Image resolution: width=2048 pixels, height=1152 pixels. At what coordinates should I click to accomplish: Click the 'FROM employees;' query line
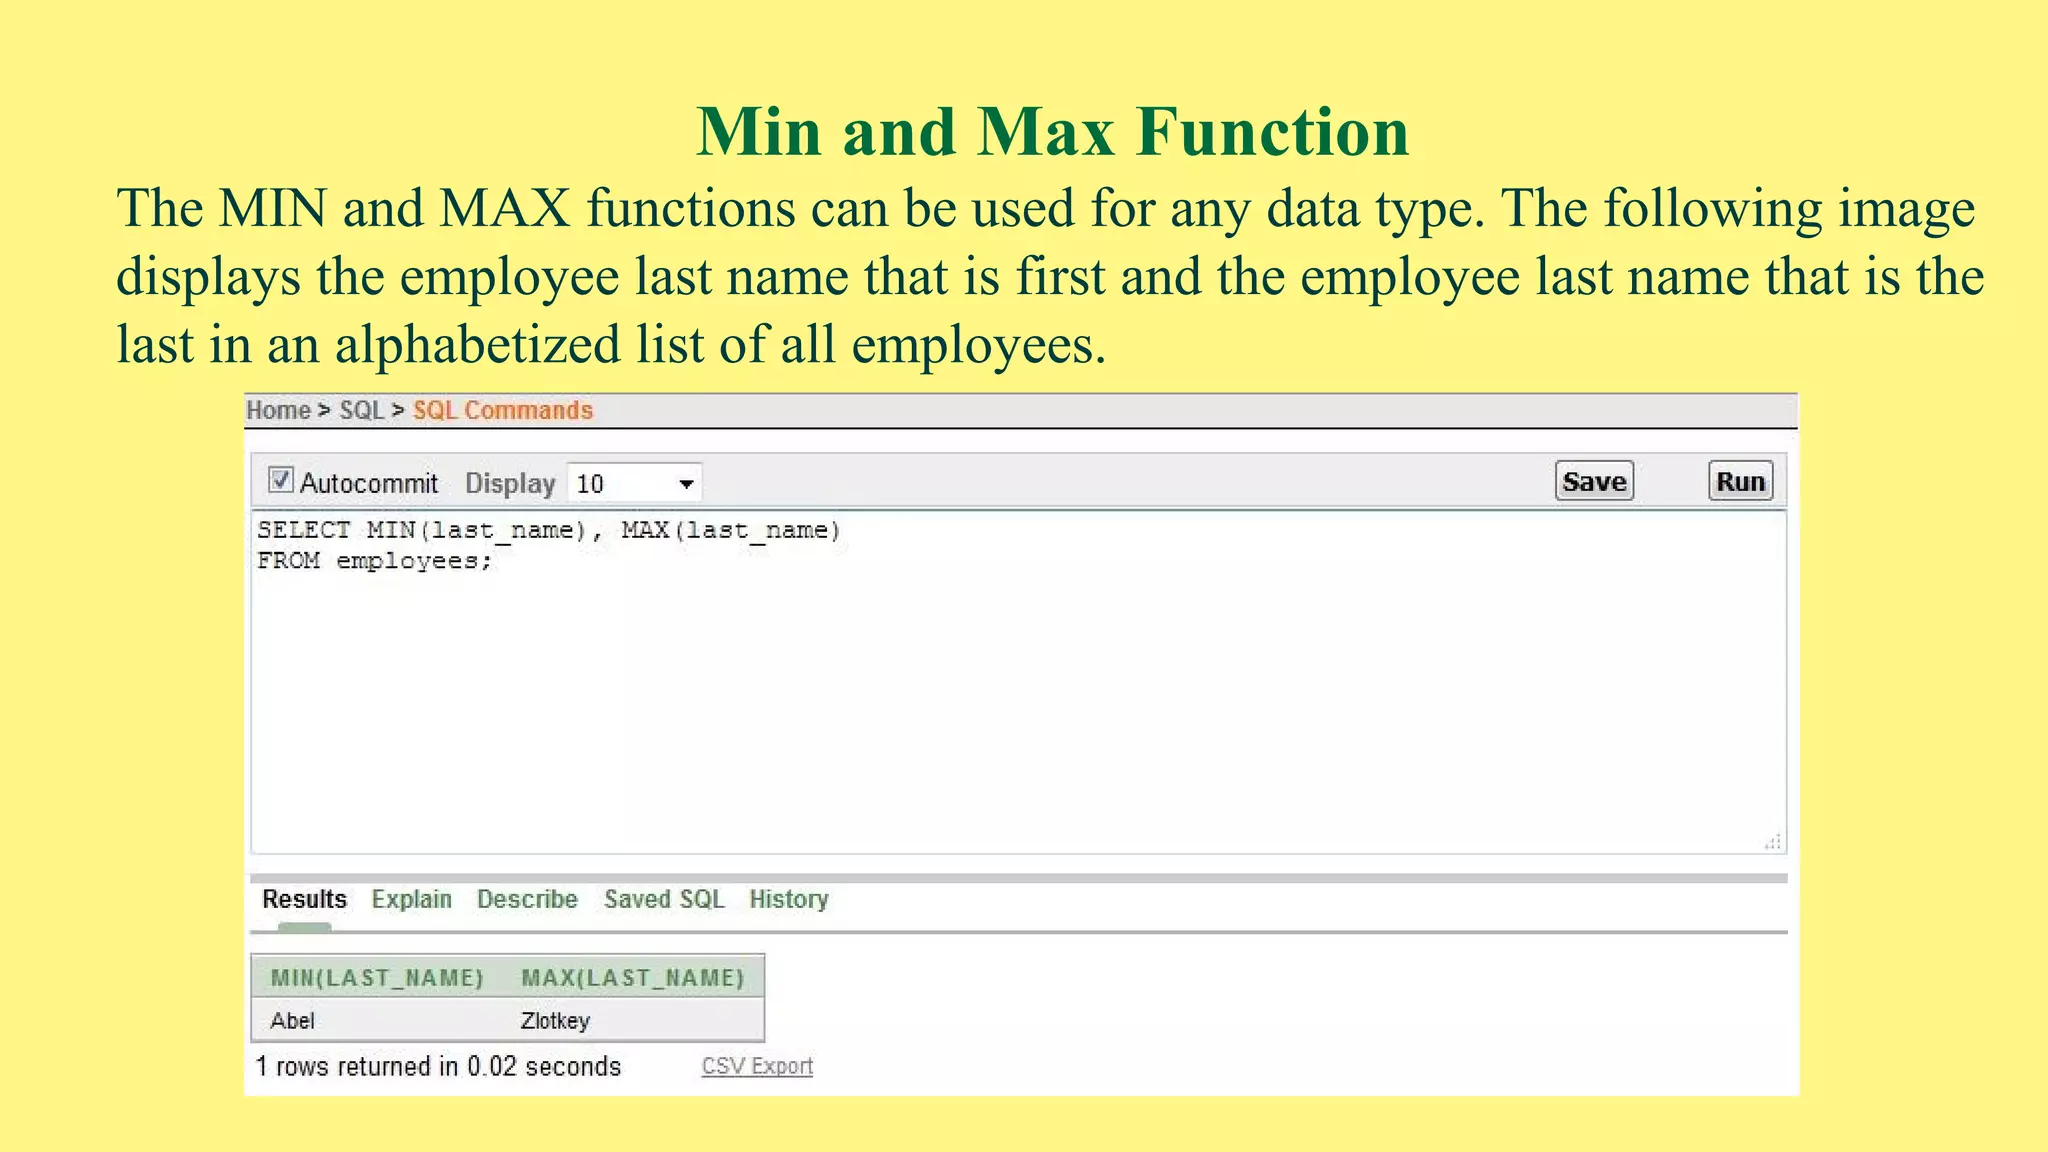coord(375,561)
